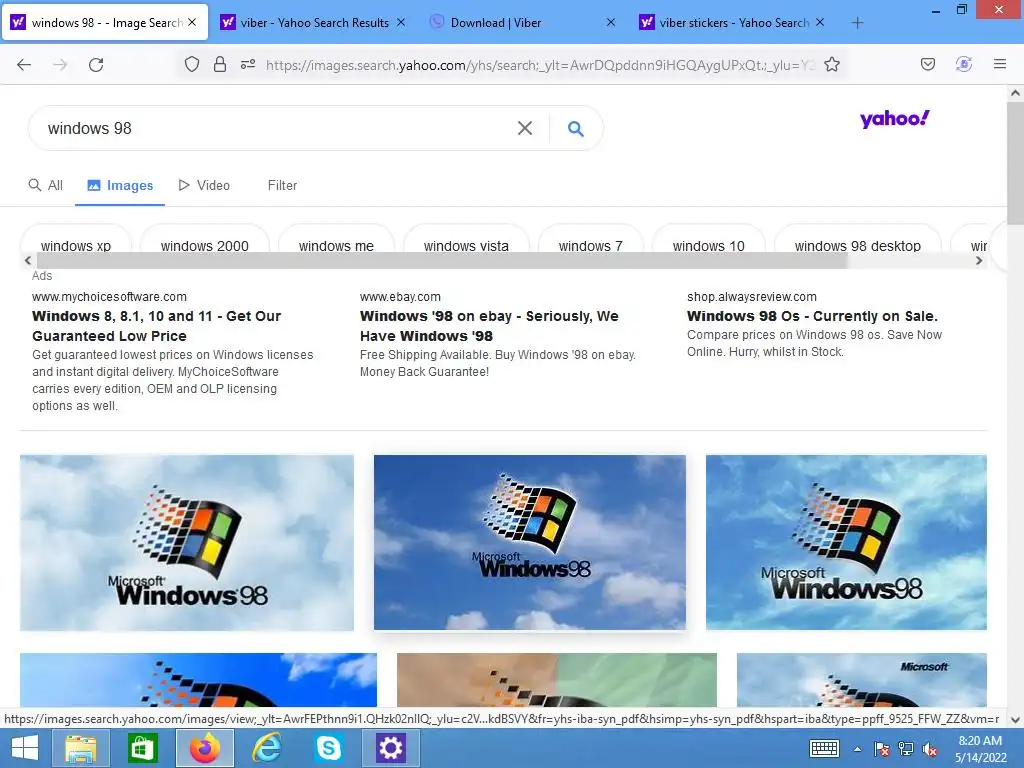Image resolution: width=1024 pixels, height=768 pixels.
Task: Click the scrollbar down arrow
Action: click(1015, 719)
